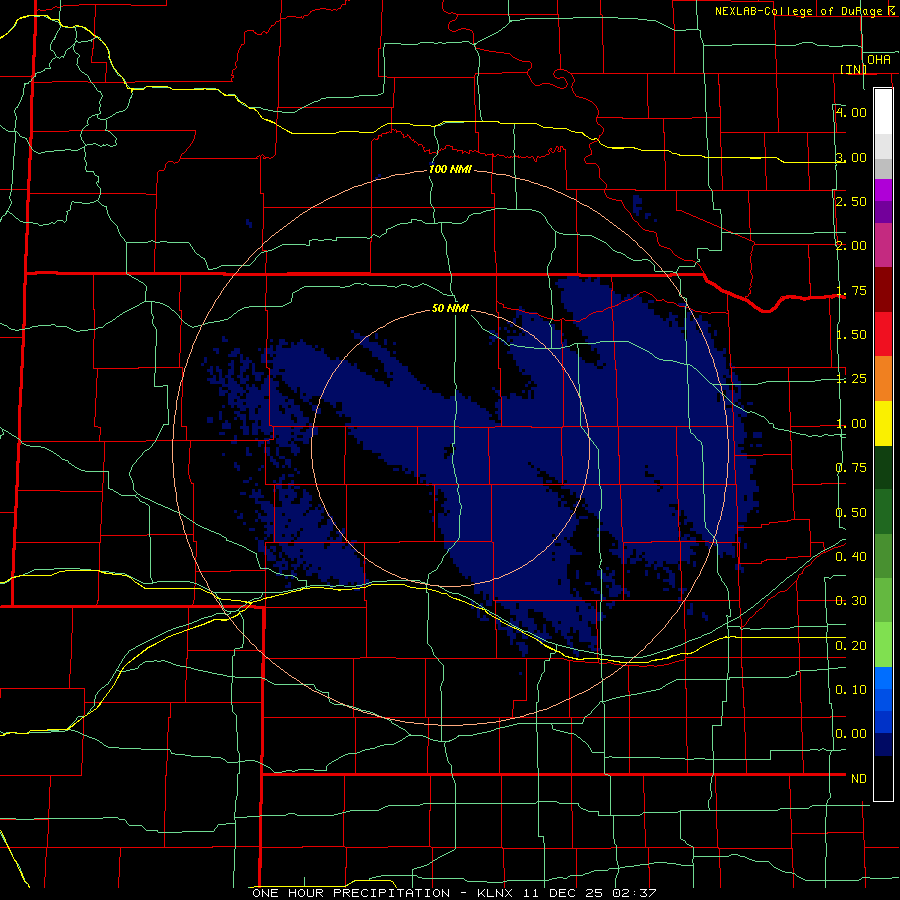
Task: Click the '3.00' legend value
Action: pos(851,157)
